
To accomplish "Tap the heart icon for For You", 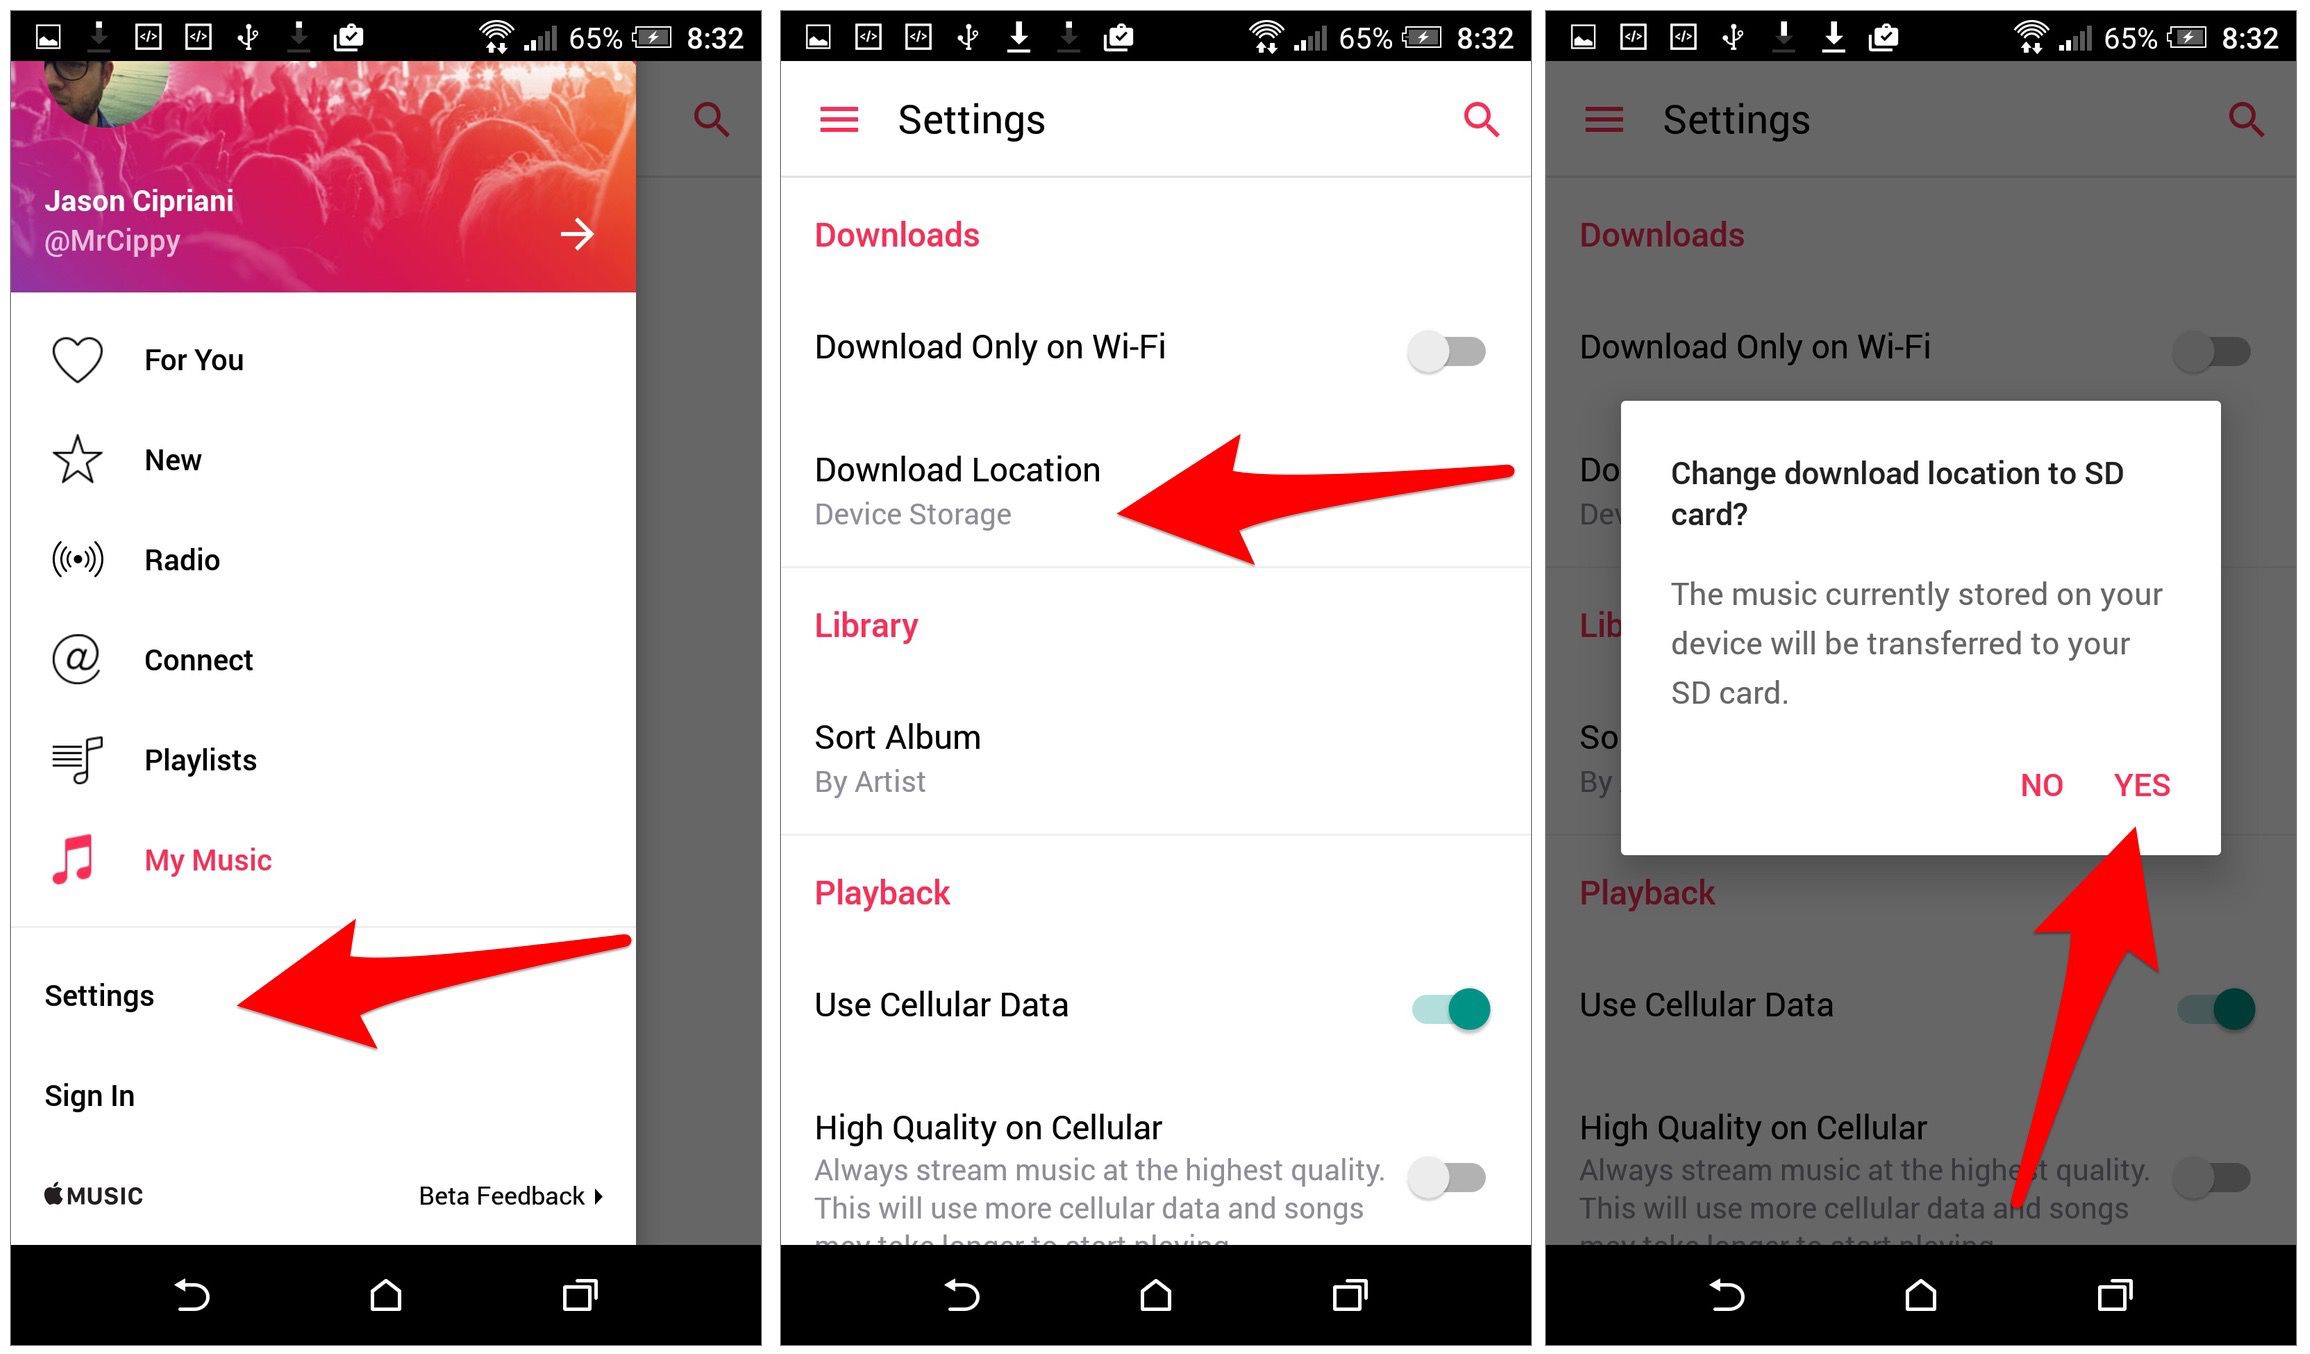I will pyautogui.click(x=76, y=358).
